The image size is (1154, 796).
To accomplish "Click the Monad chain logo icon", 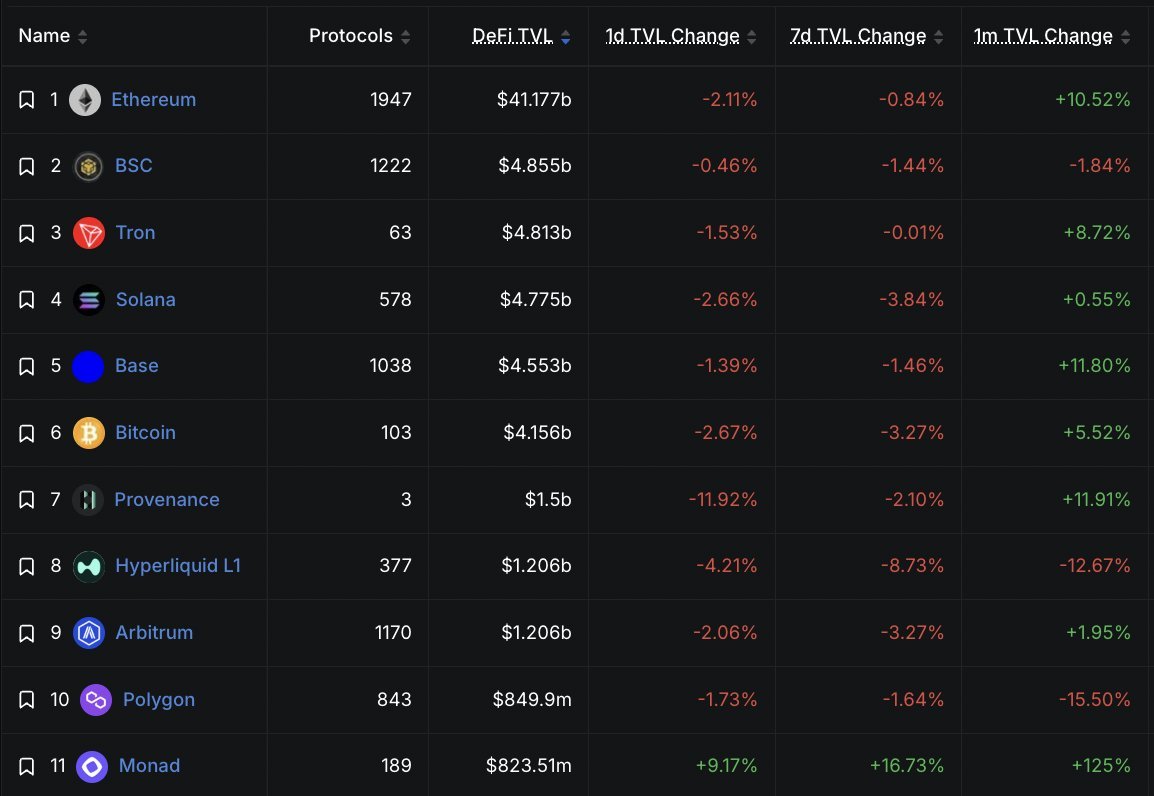I will click(x=92, y=767).
